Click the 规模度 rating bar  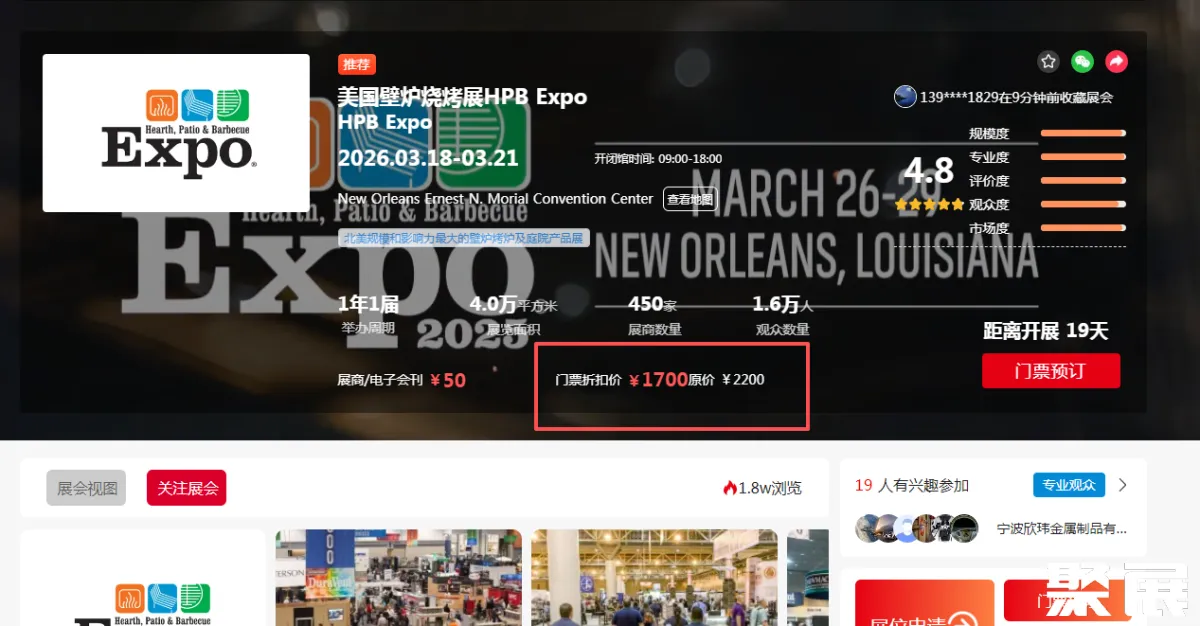click(1083, 133)
